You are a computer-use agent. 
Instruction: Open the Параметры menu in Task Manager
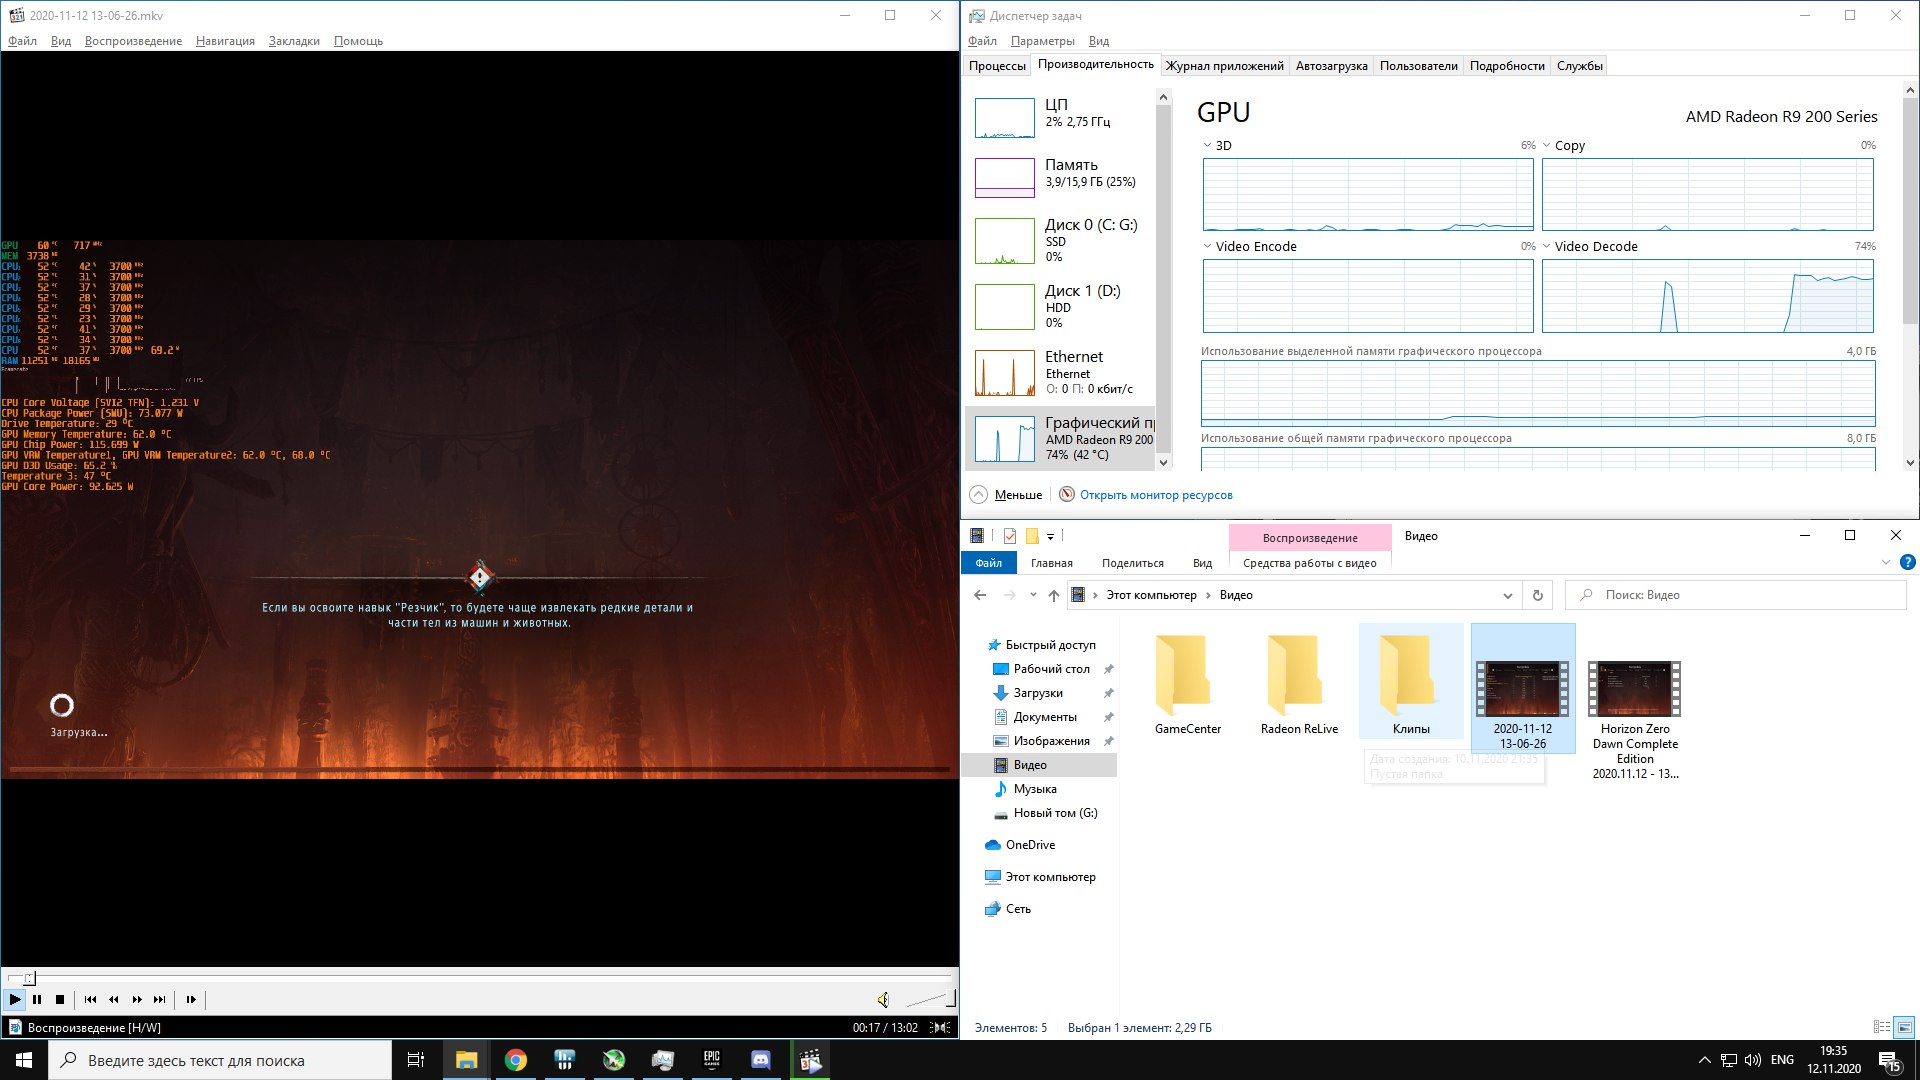pos(1042,41)
